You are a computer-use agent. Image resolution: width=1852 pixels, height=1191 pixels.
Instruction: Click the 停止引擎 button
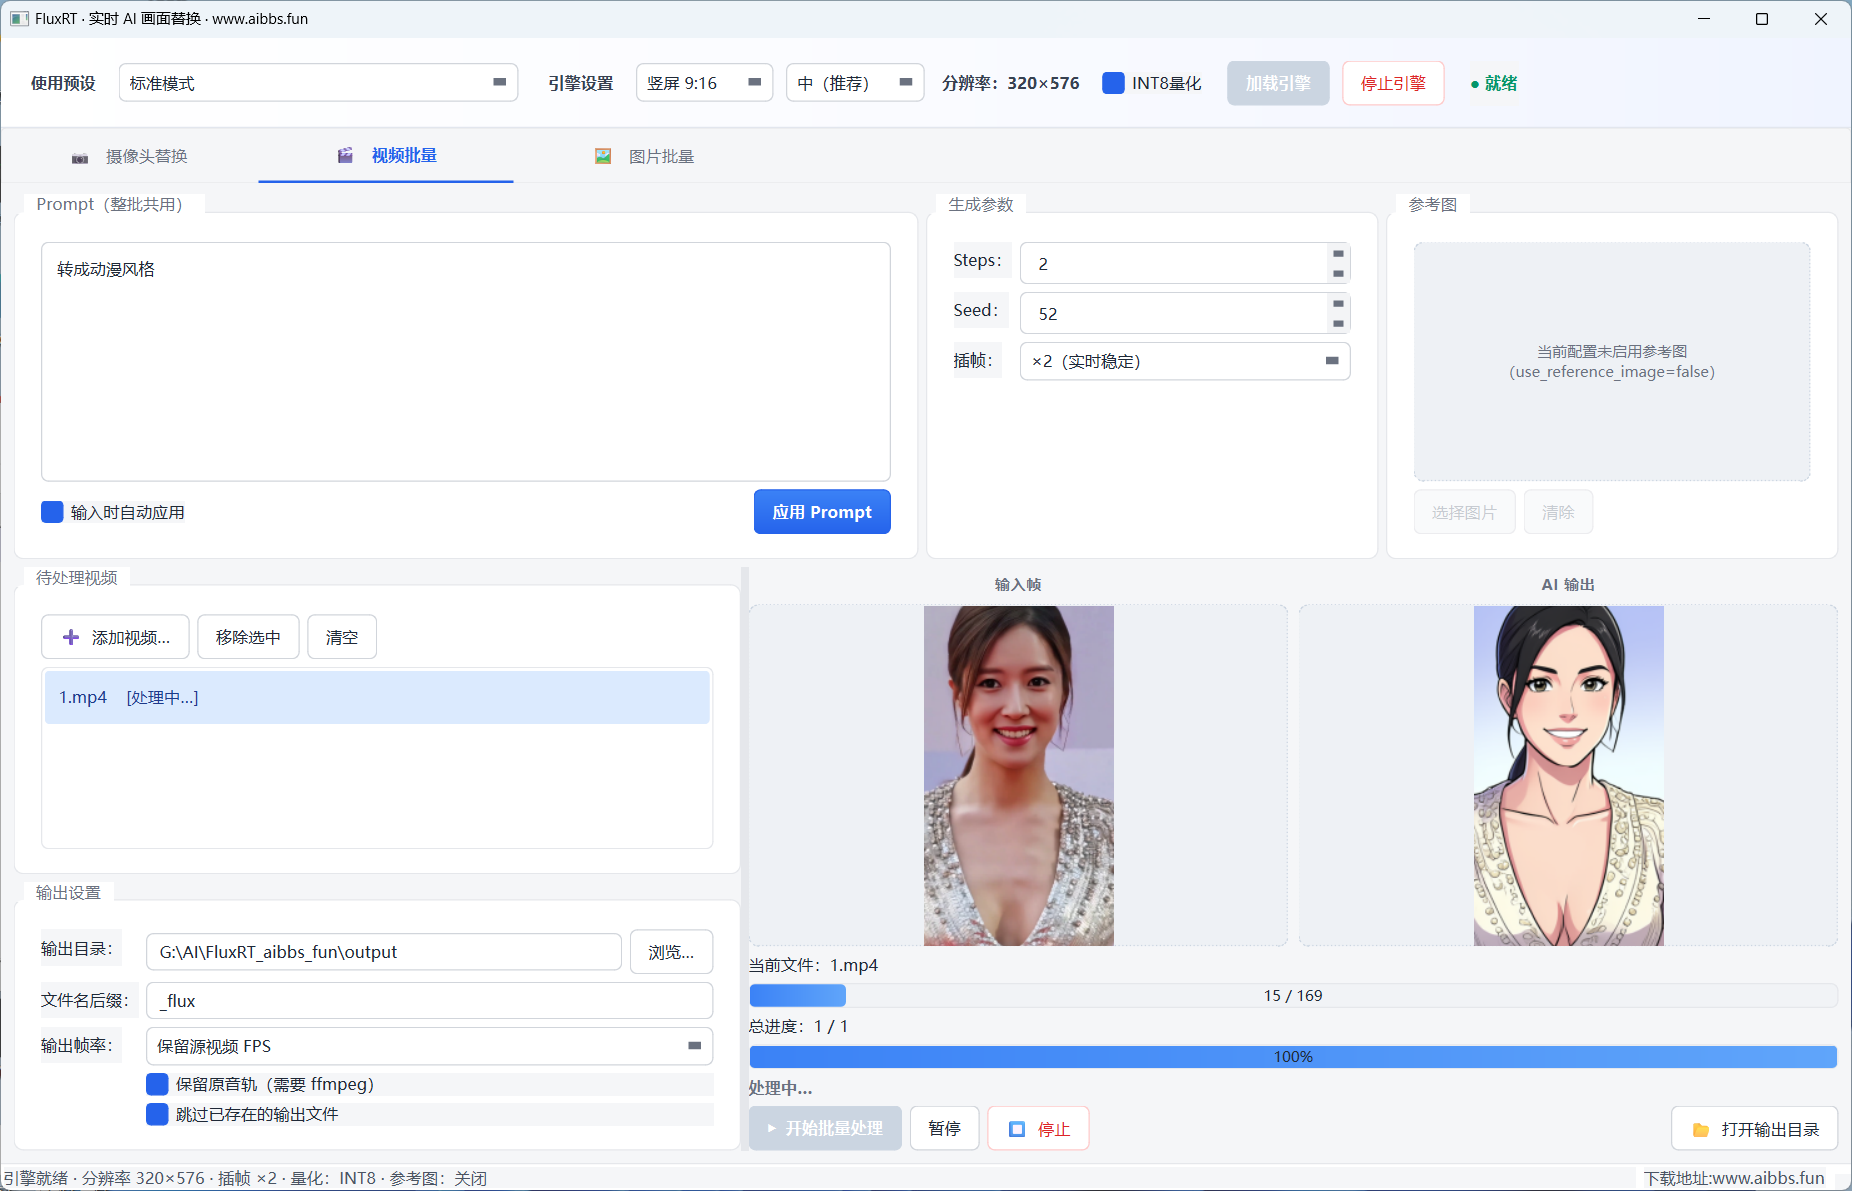[x=1393, y=83]
